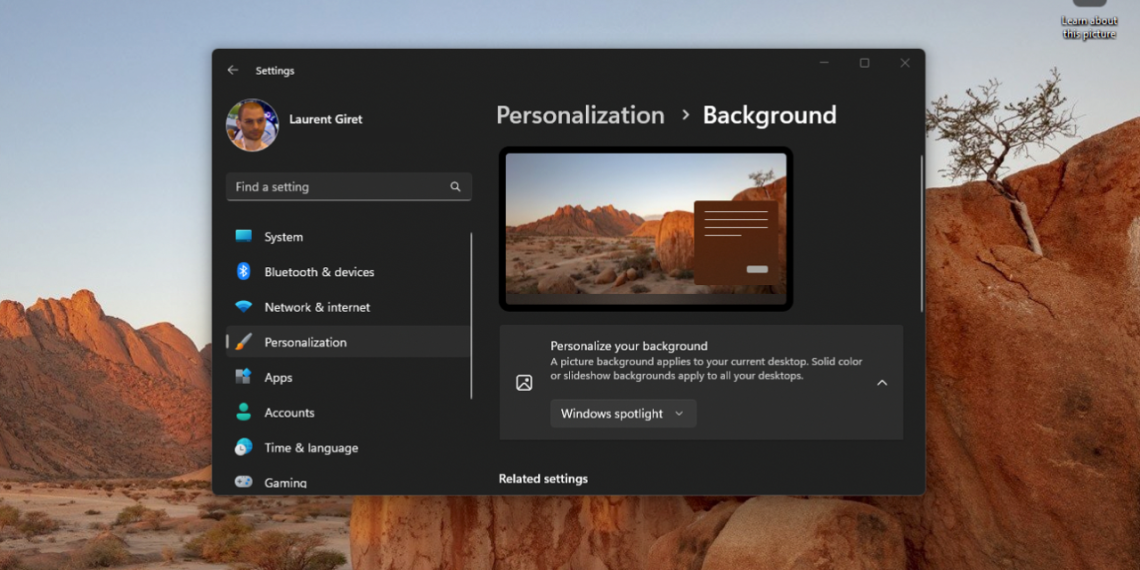Click the Gaming controller icon
Image resolution: width=1140 pixels, height=570 pixels.
tap(243, 482)
